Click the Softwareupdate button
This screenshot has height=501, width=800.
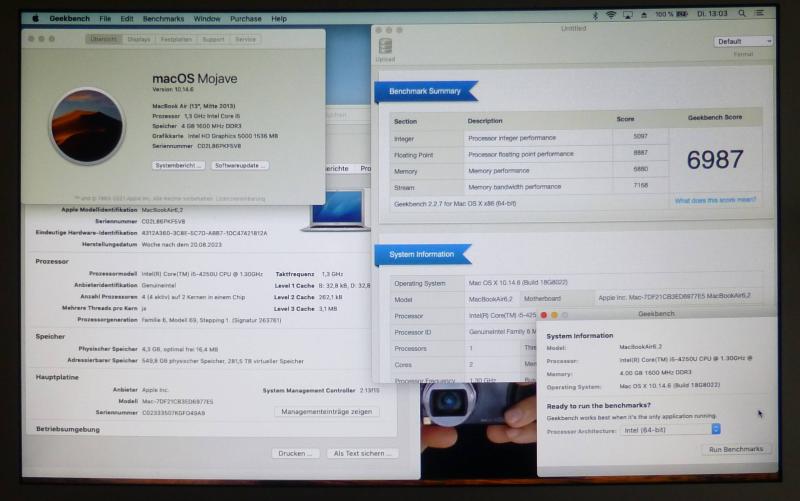(240, 165)
